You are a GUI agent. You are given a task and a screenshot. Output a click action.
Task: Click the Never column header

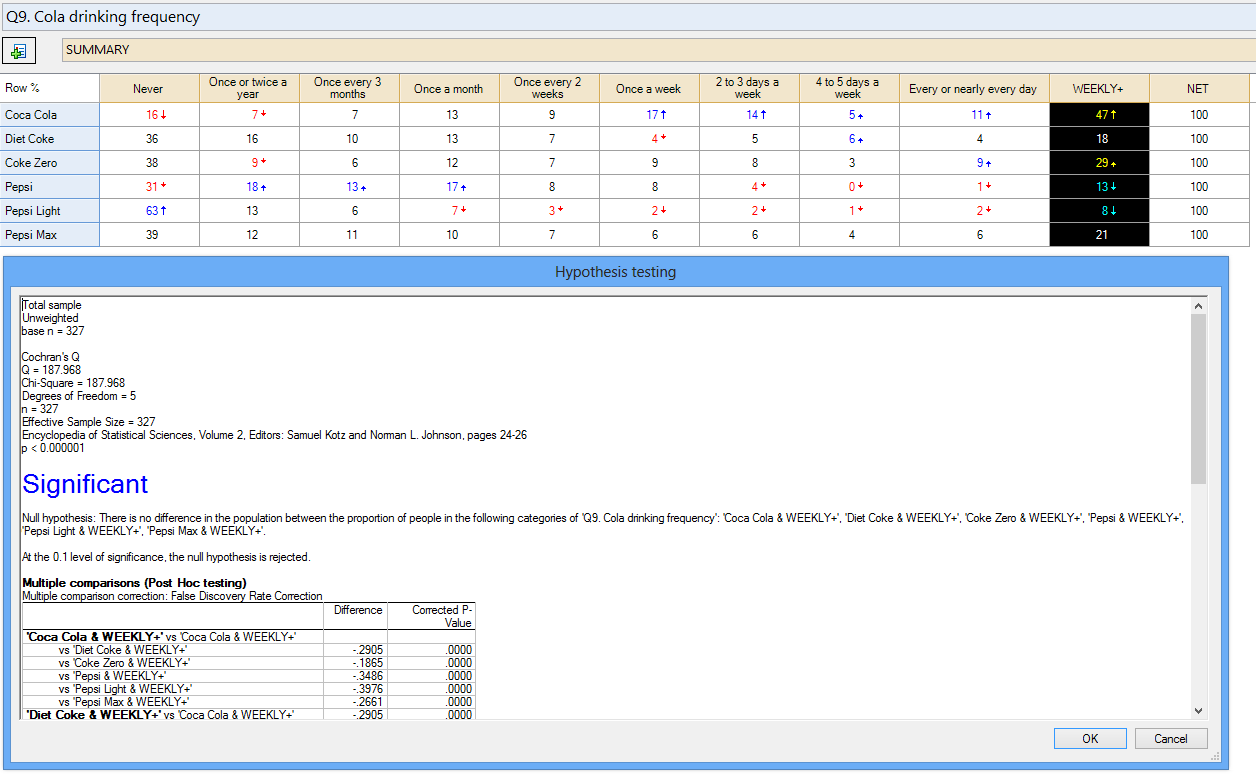(148, 89)
